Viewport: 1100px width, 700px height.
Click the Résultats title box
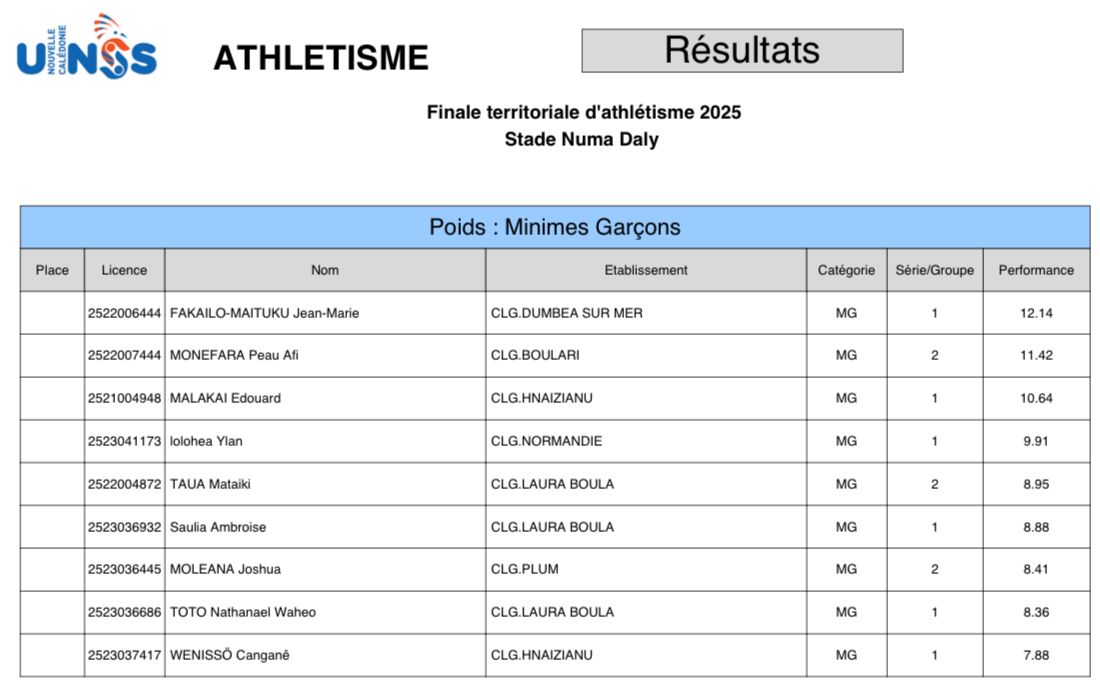pyautogui.click(x=742, y=50)
